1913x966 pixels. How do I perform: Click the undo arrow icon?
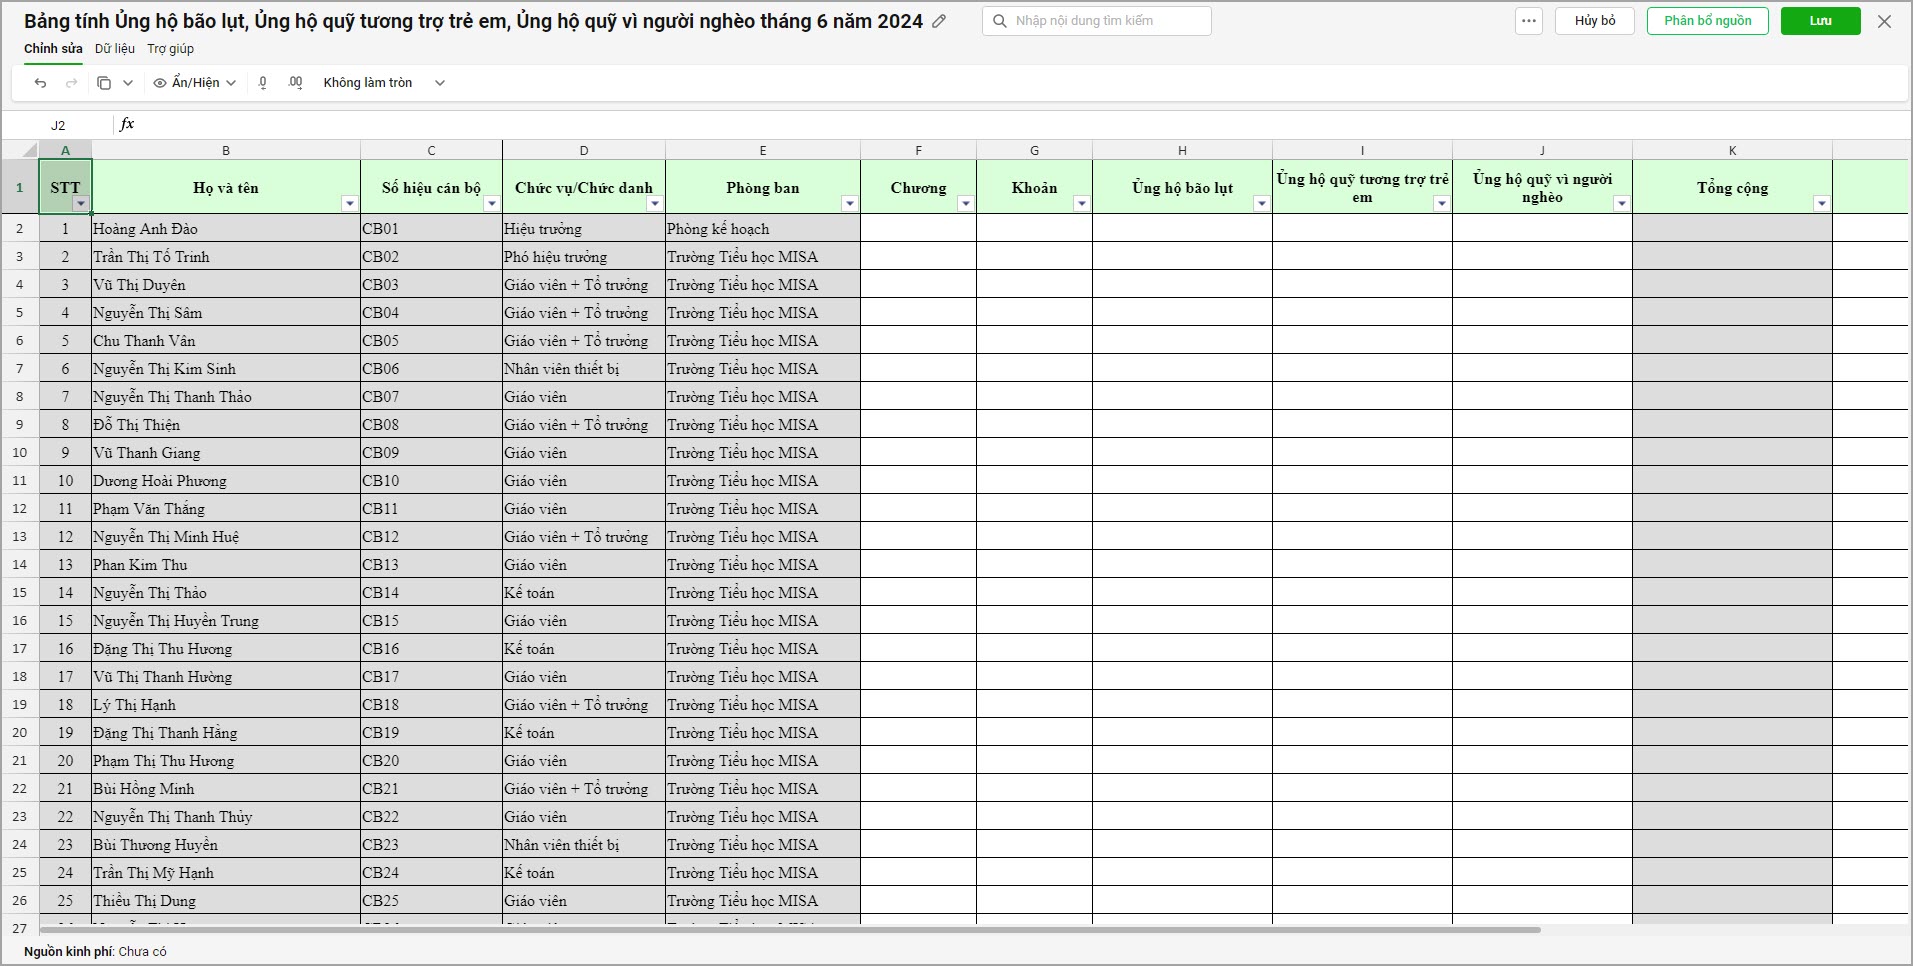point(40,83)
